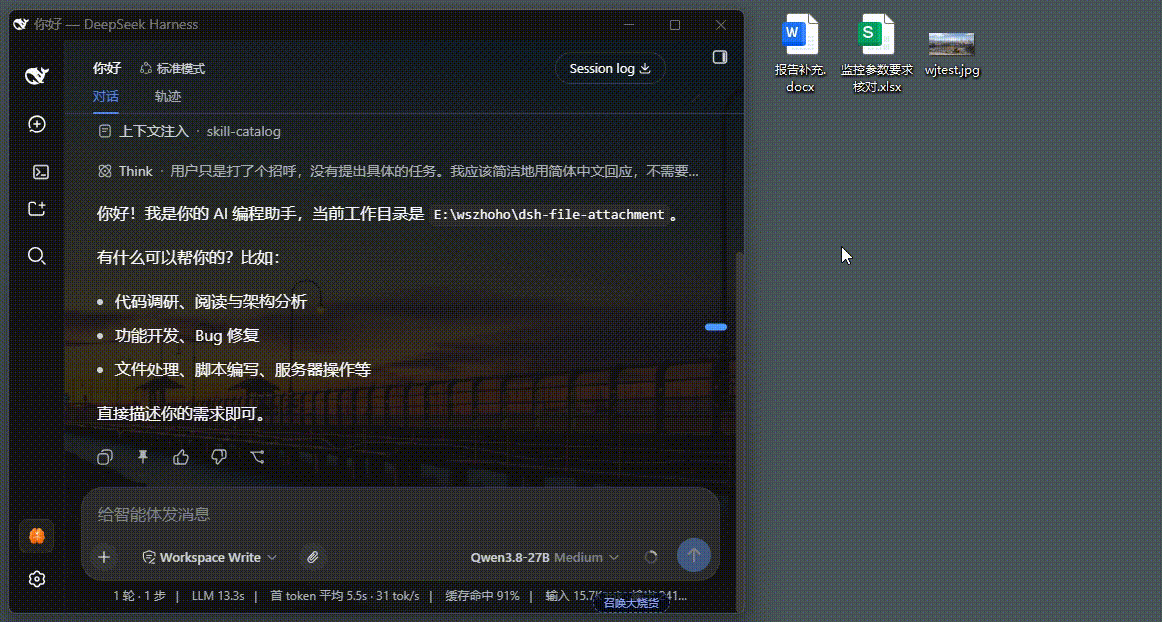Image resolution: width=1162 pixels, height=622 pixels.
Task: Click the 有什么可以帮你的 line
Action: point(188,258)
